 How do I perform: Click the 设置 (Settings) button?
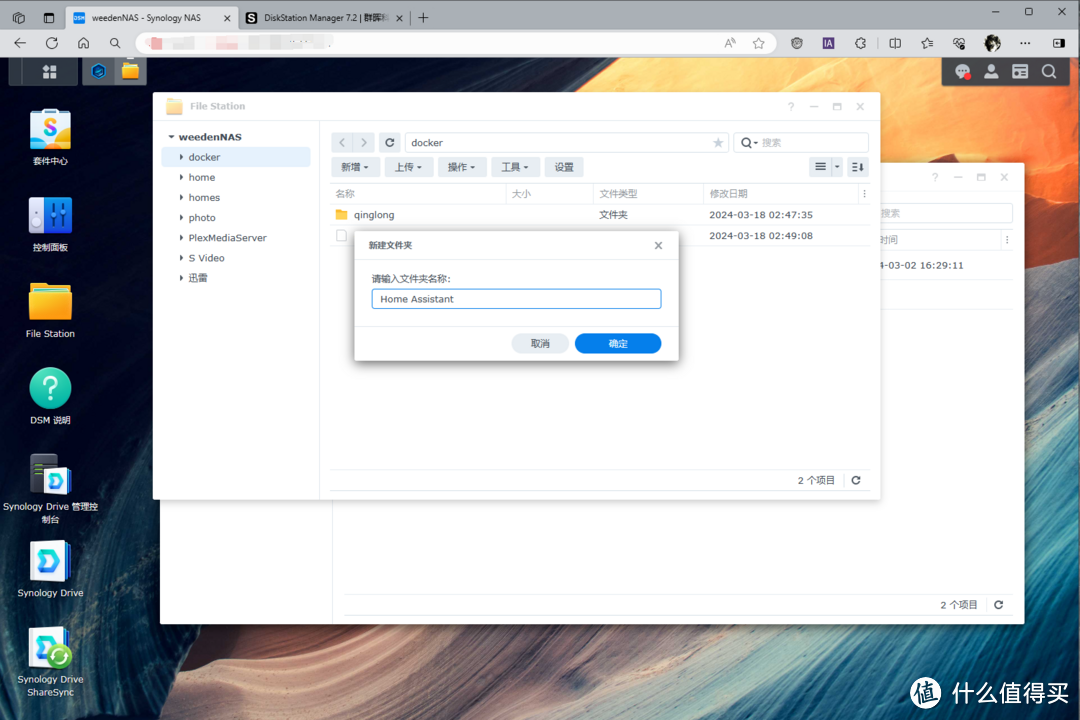[x=564, y=167]
